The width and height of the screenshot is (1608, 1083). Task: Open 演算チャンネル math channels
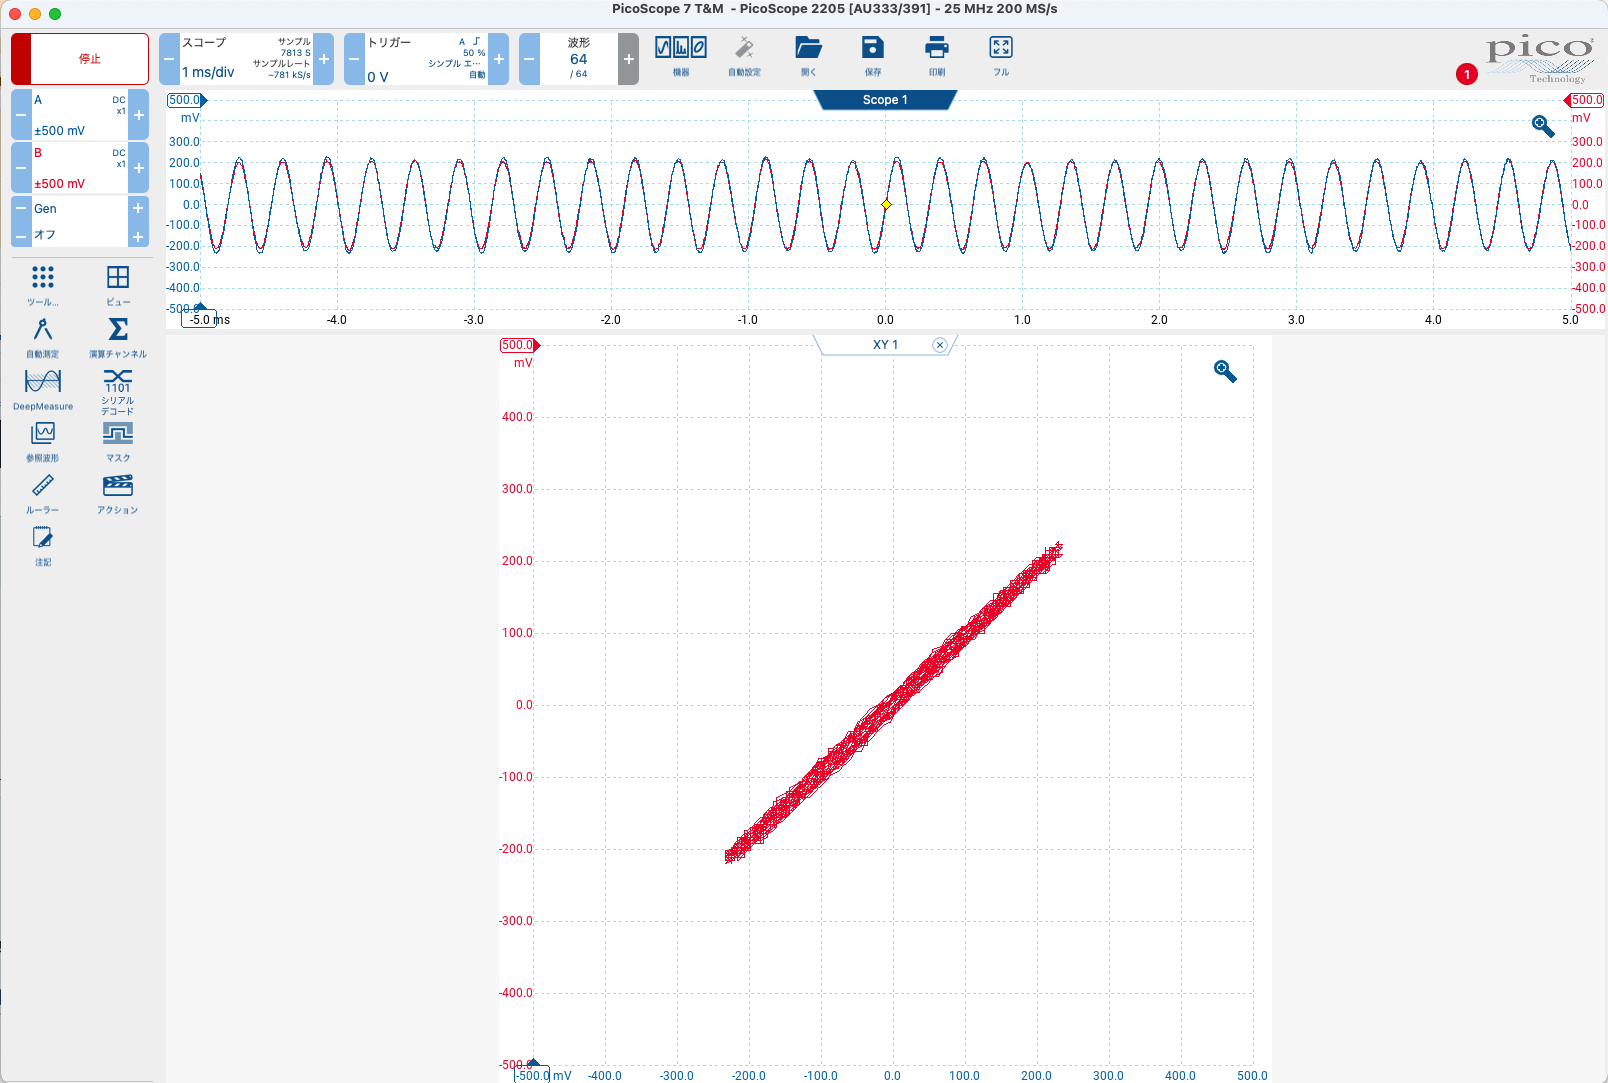[x=118, y=336]
